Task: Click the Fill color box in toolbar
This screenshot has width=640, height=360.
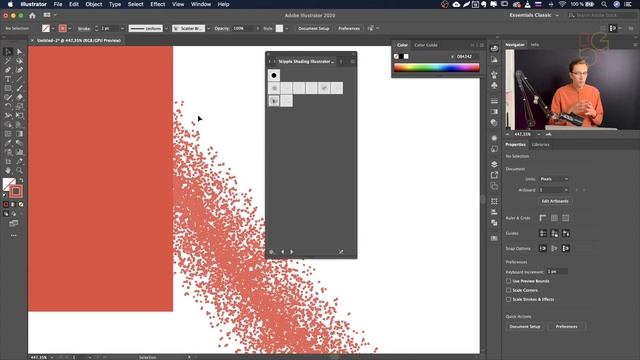Action: 8,184
